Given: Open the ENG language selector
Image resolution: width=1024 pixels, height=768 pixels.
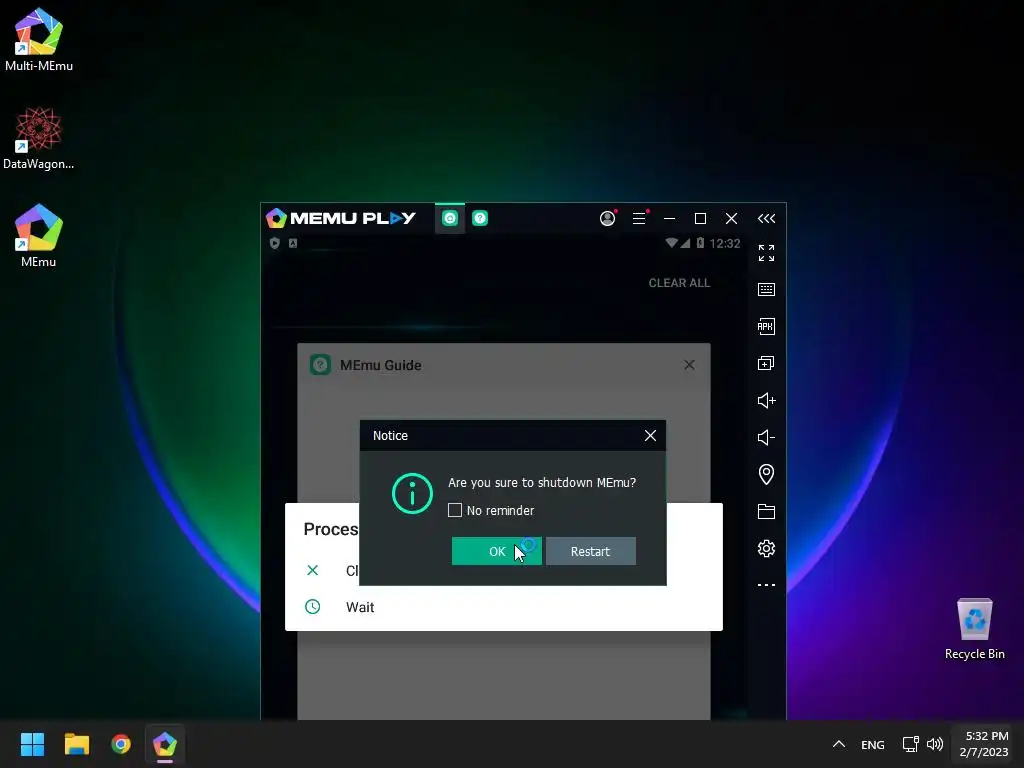Looking at the screenshot, I should (872, 744).
